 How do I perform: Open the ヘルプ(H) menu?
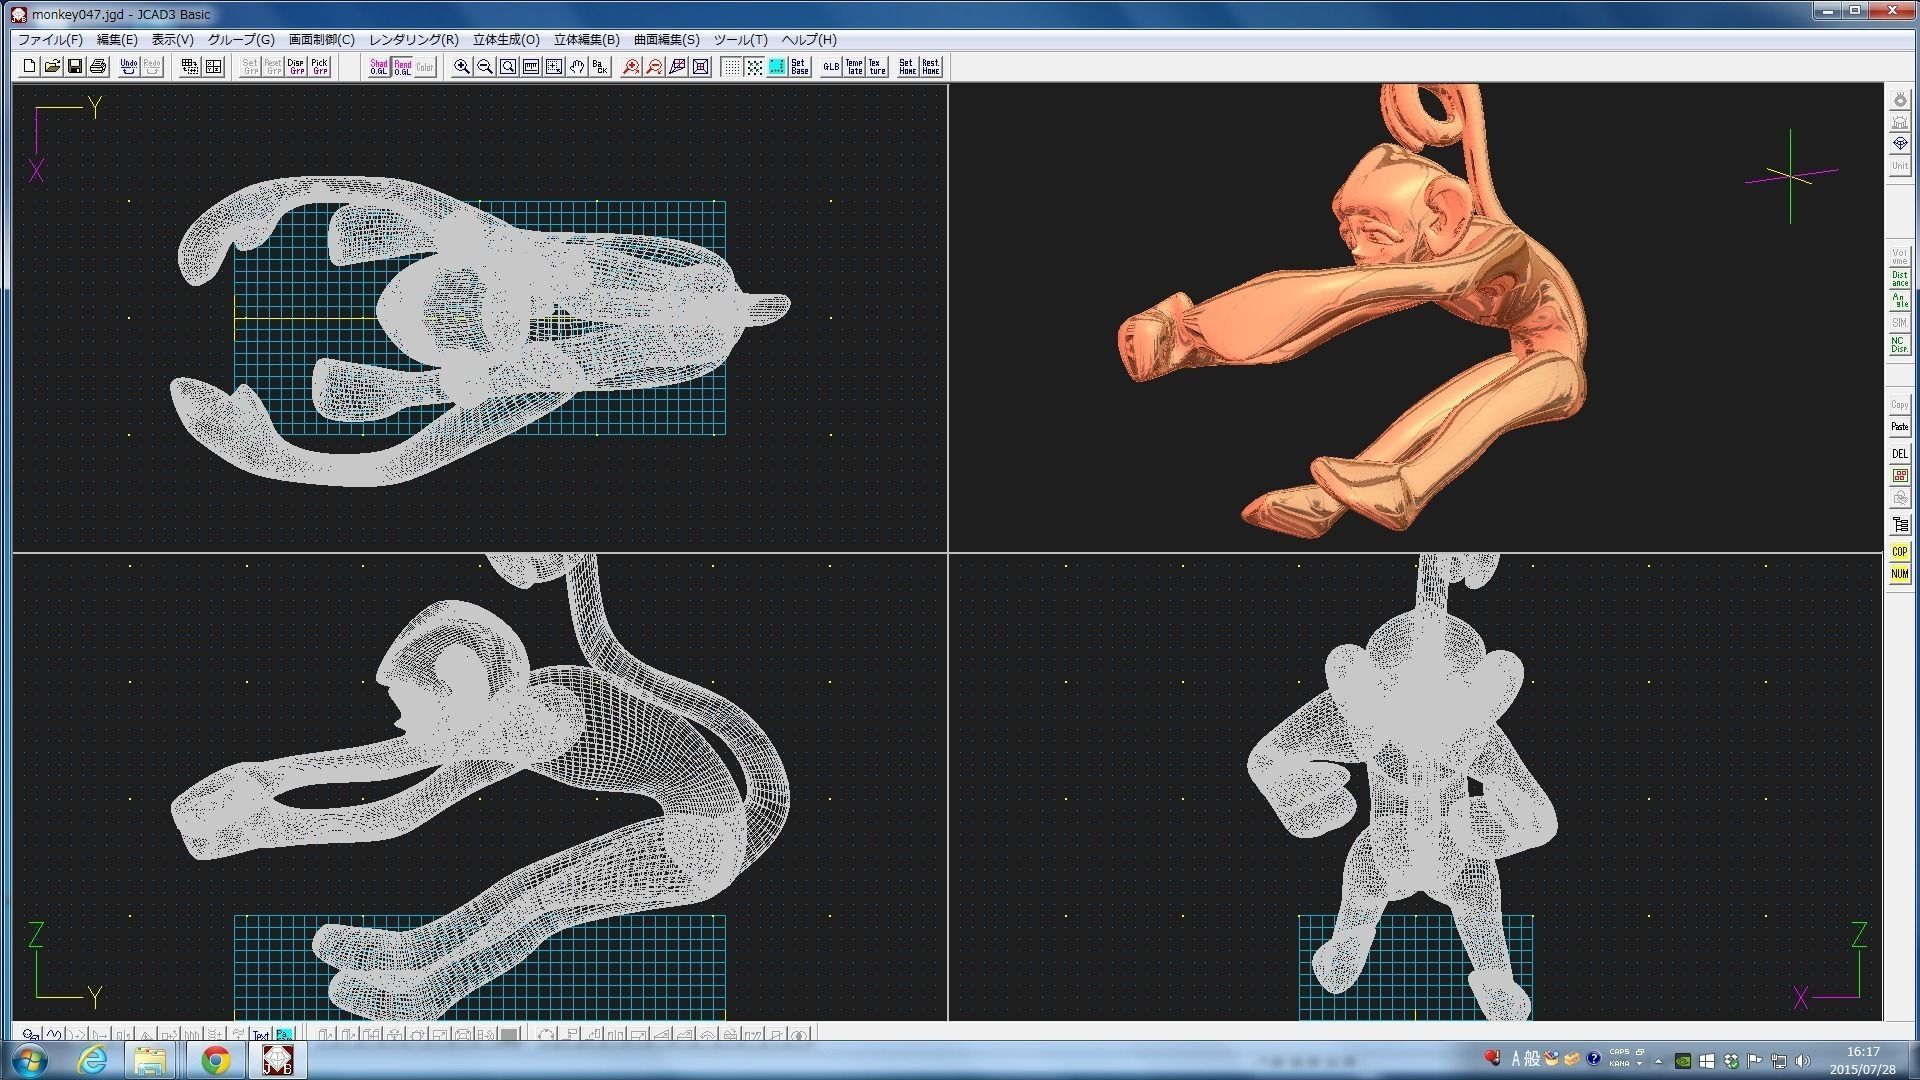[x=809, y=40]
